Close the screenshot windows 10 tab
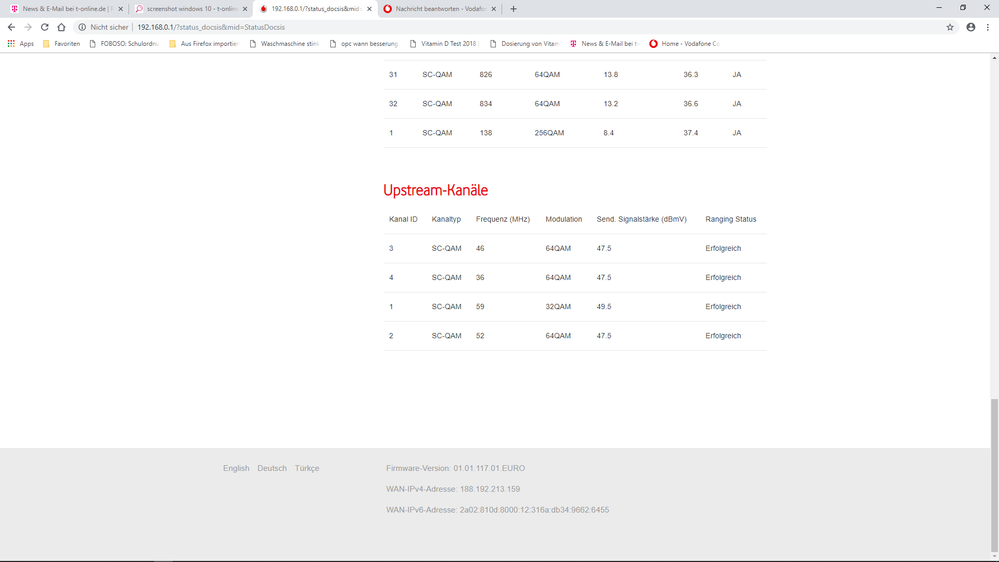999x562 pixels. point(245,9)
